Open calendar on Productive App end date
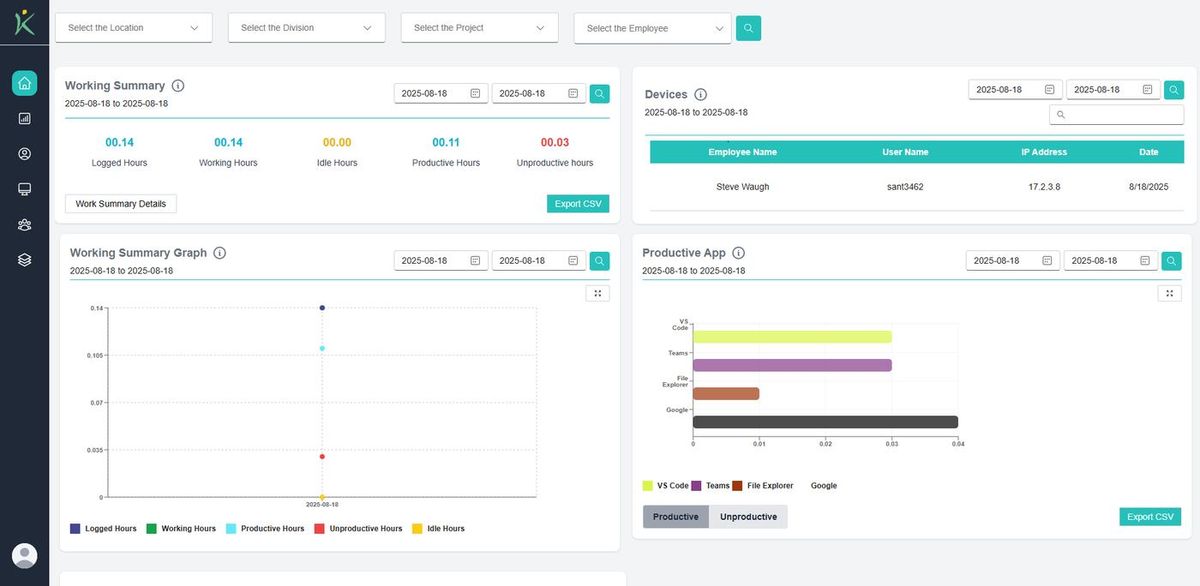Image resolution: width=1200 pixels, height=586 pixels. point(1144,260)
